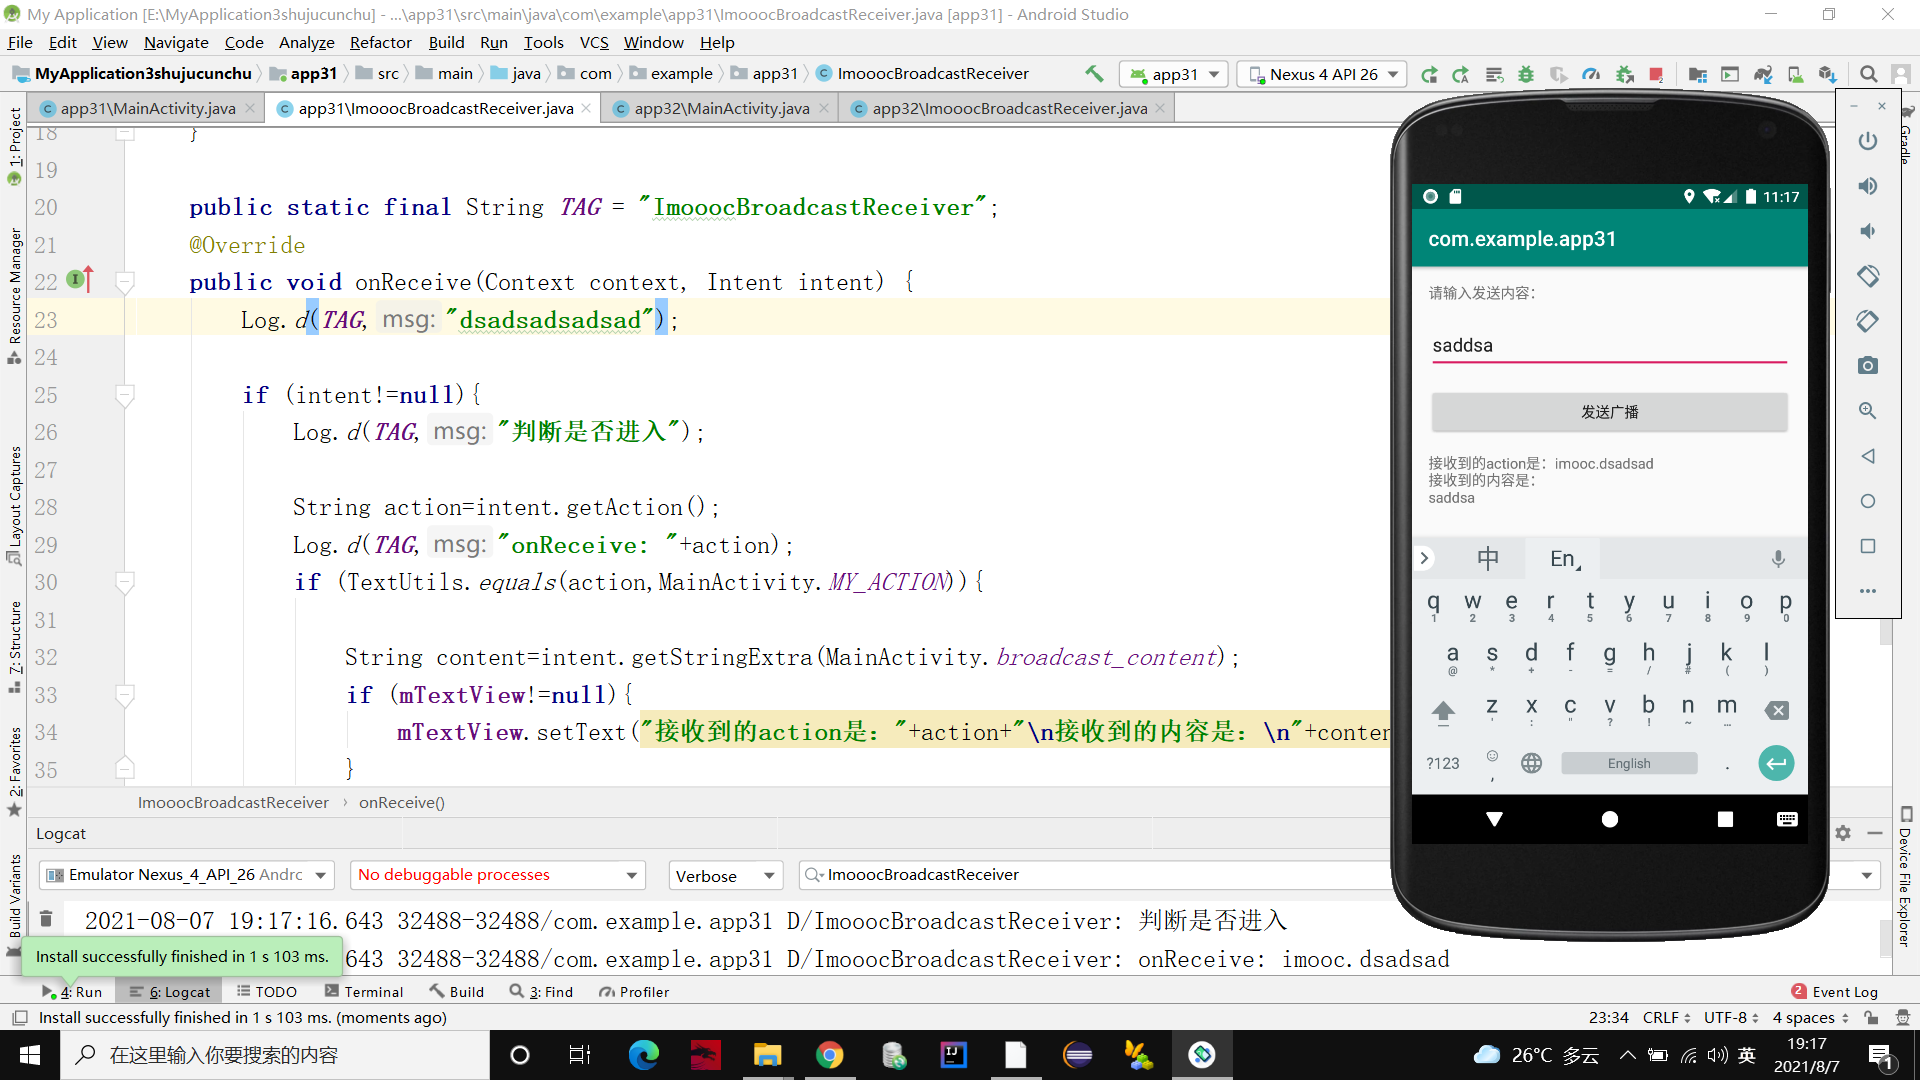Open the logcat filter configuration dropdown arrow

[1866, 875]
